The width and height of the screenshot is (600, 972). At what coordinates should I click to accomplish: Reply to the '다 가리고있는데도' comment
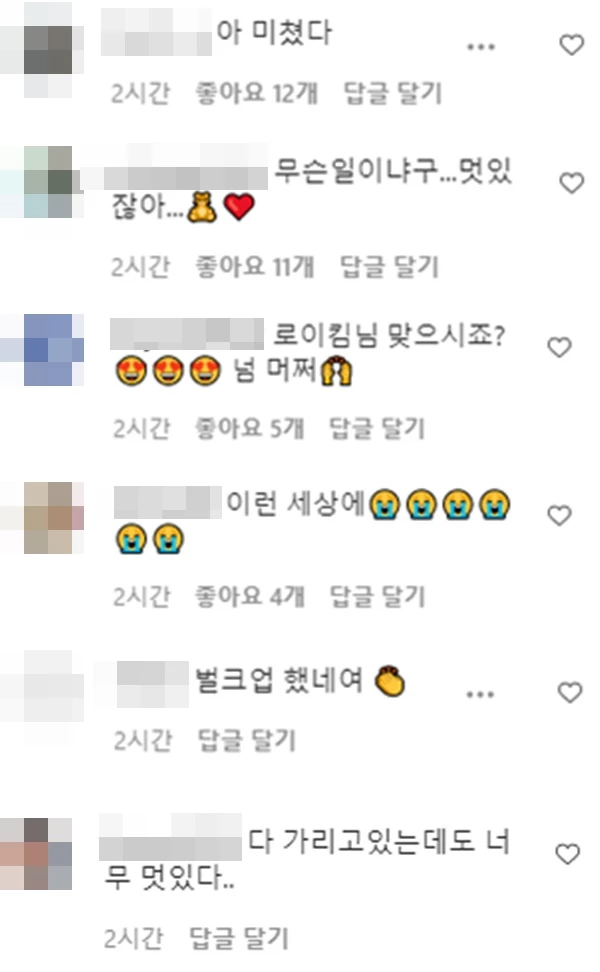(x=239, y=939)
